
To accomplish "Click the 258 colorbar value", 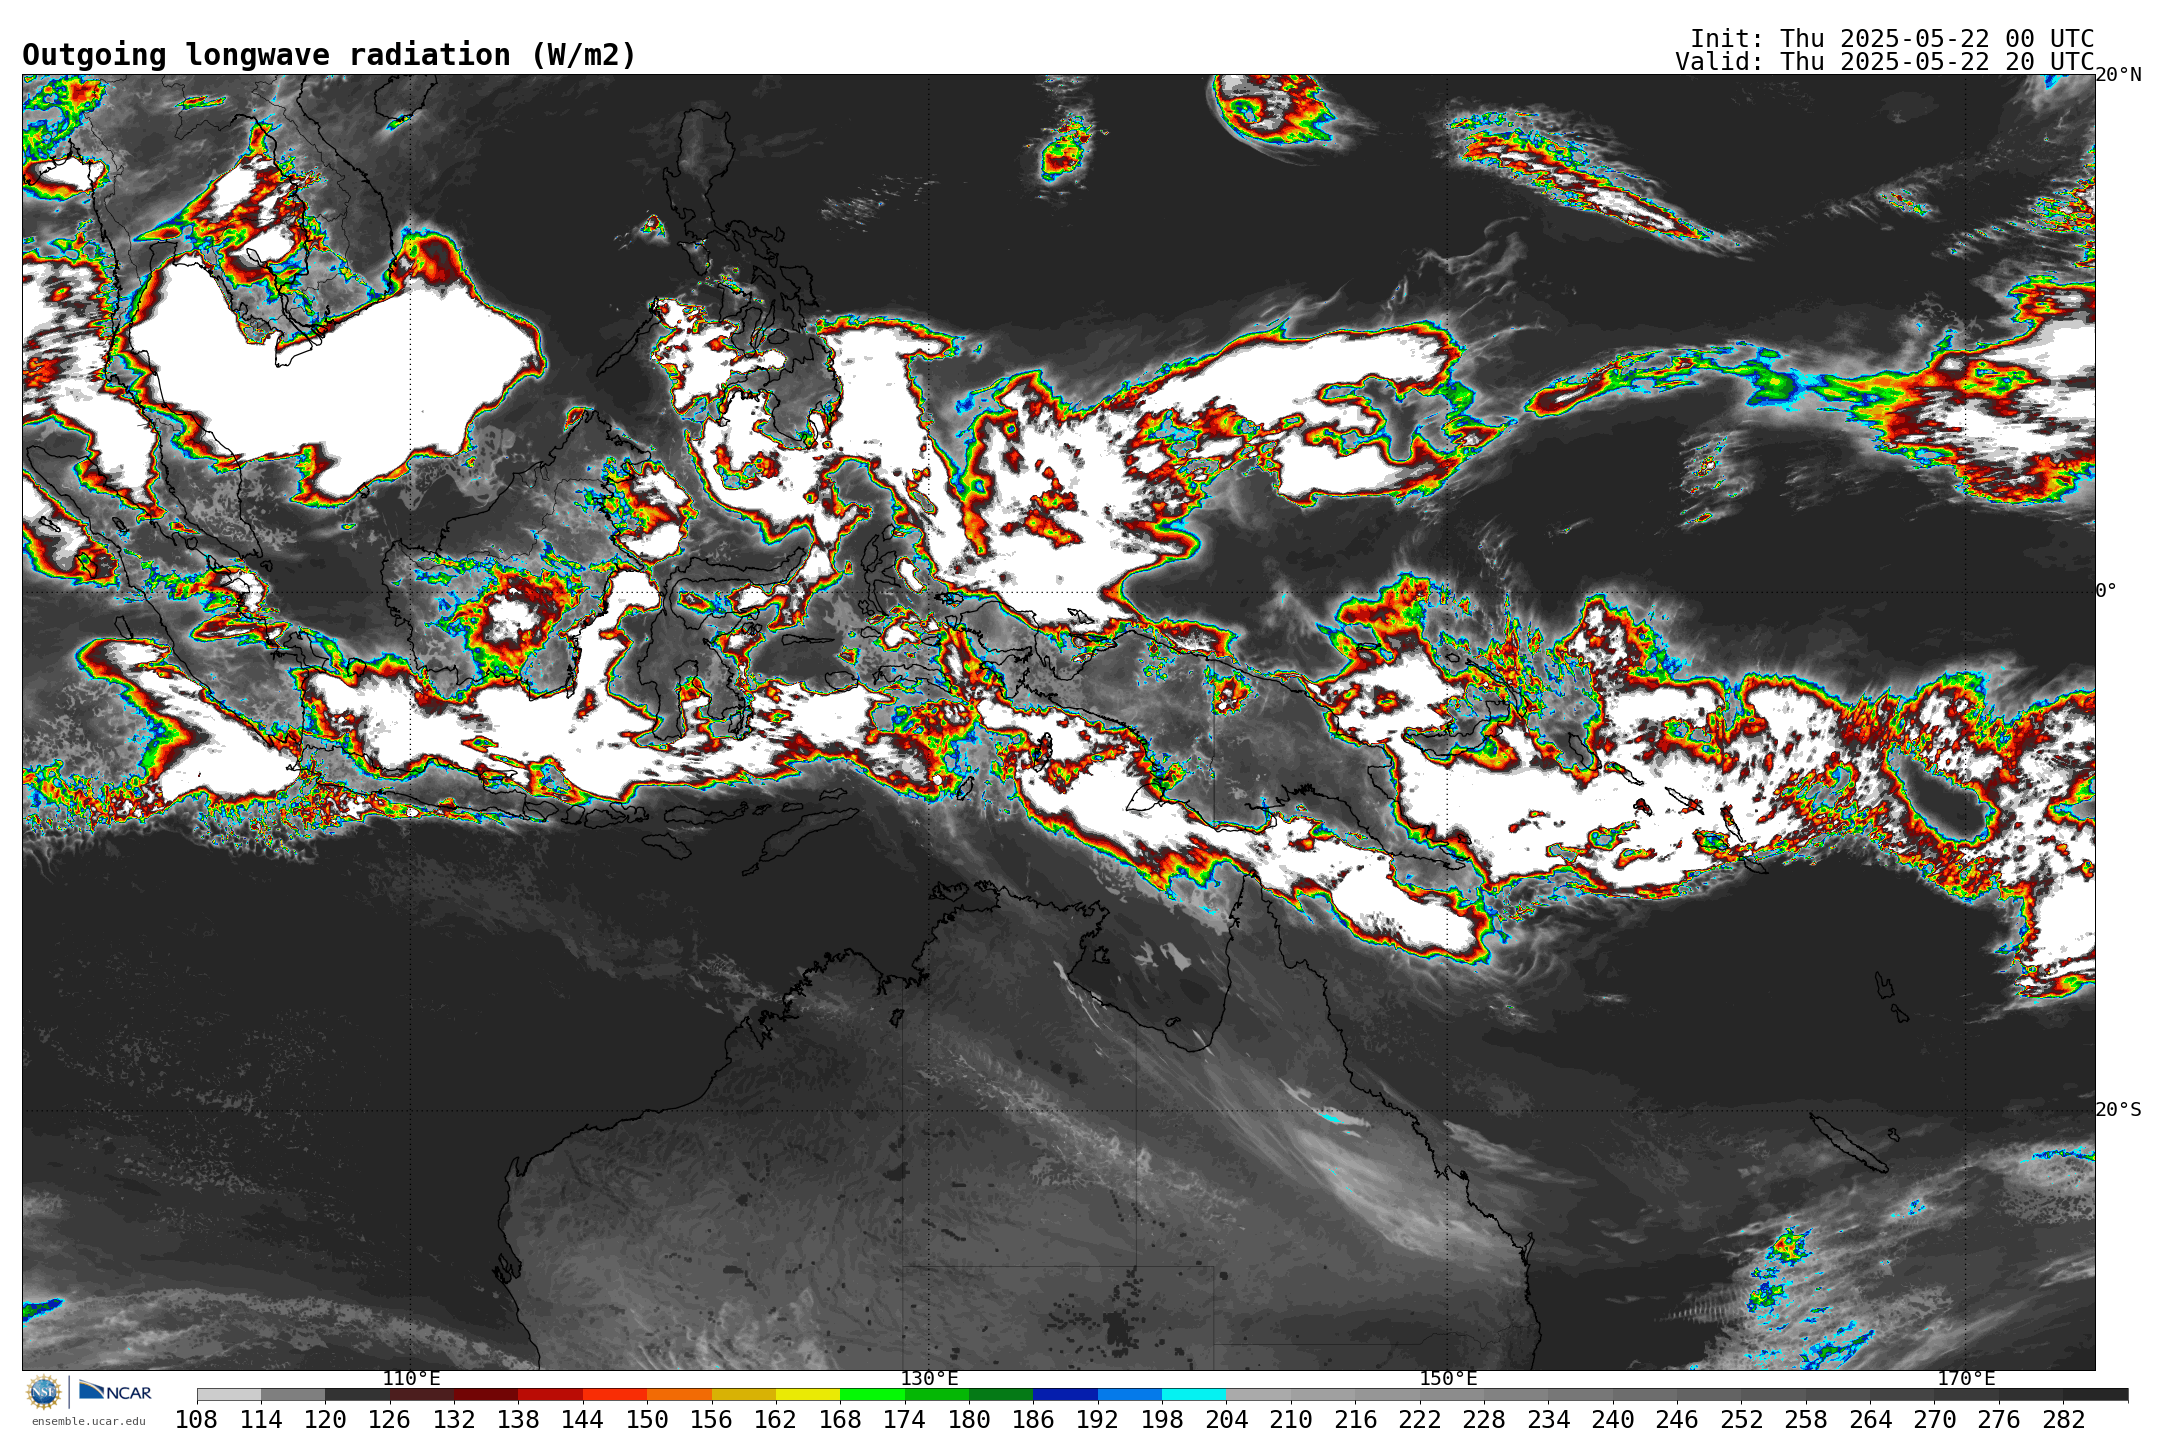I will tap(1806, 1420).
